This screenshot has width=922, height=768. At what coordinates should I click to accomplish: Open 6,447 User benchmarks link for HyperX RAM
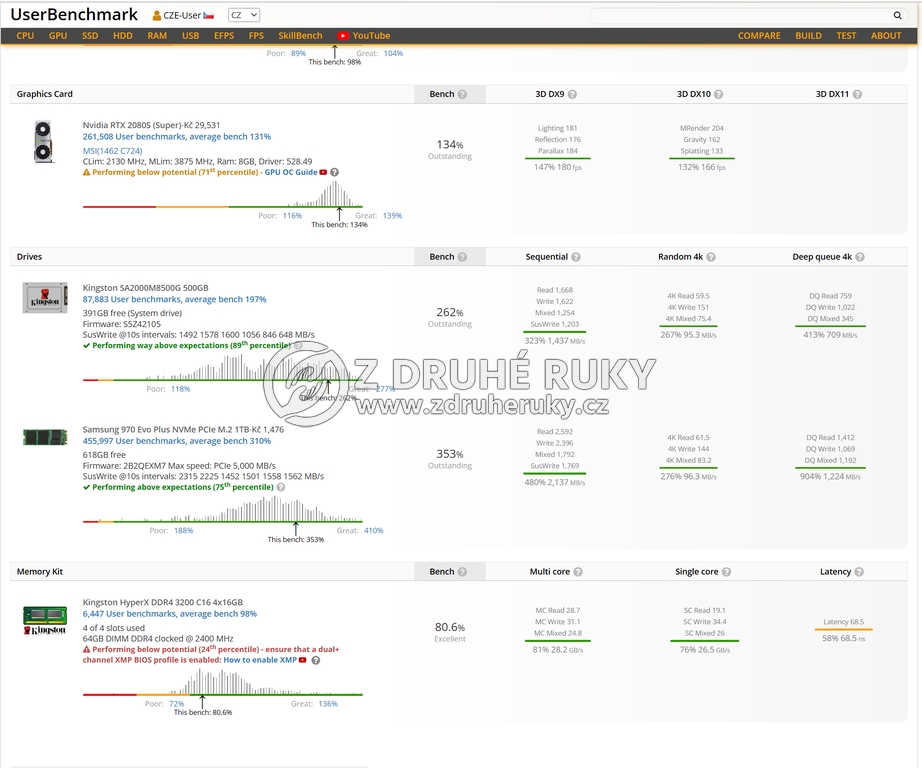(169, 614)
